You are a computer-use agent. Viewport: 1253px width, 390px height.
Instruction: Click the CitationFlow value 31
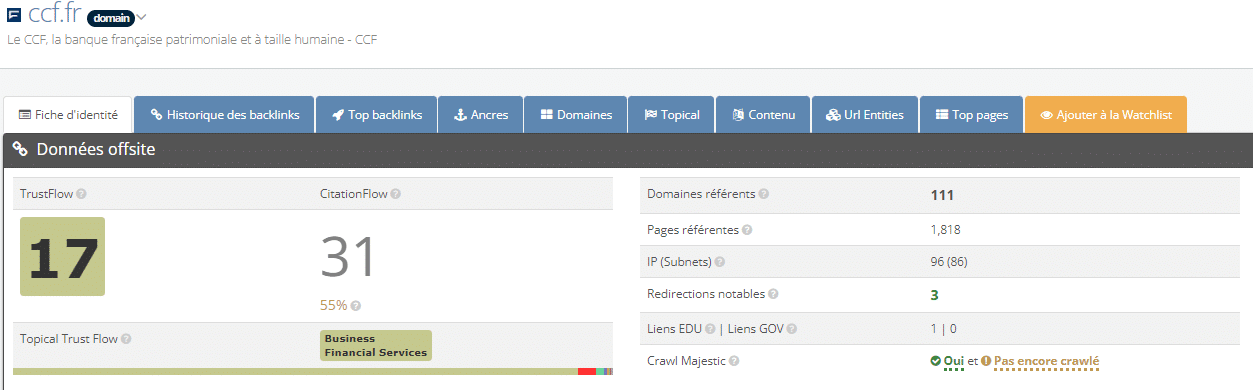click(x=348, y=256)
